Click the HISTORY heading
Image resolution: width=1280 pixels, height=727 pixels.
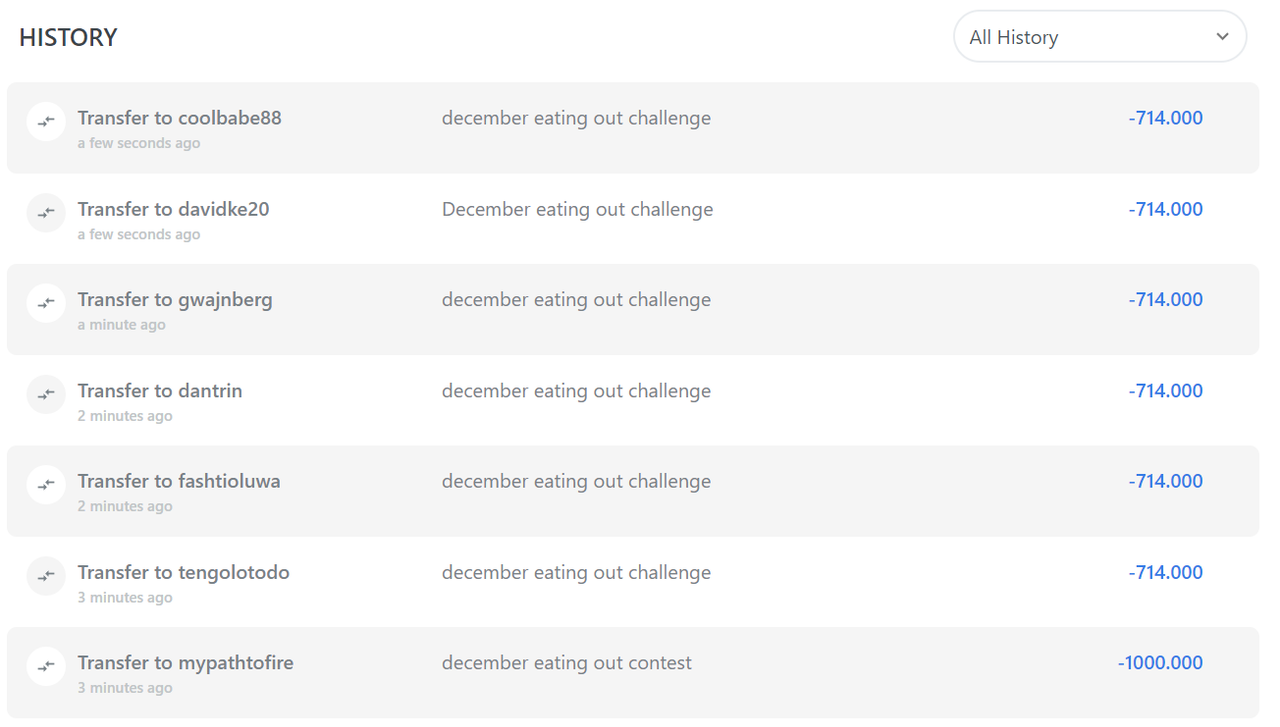pyautogui.click(x=68, y=38)
